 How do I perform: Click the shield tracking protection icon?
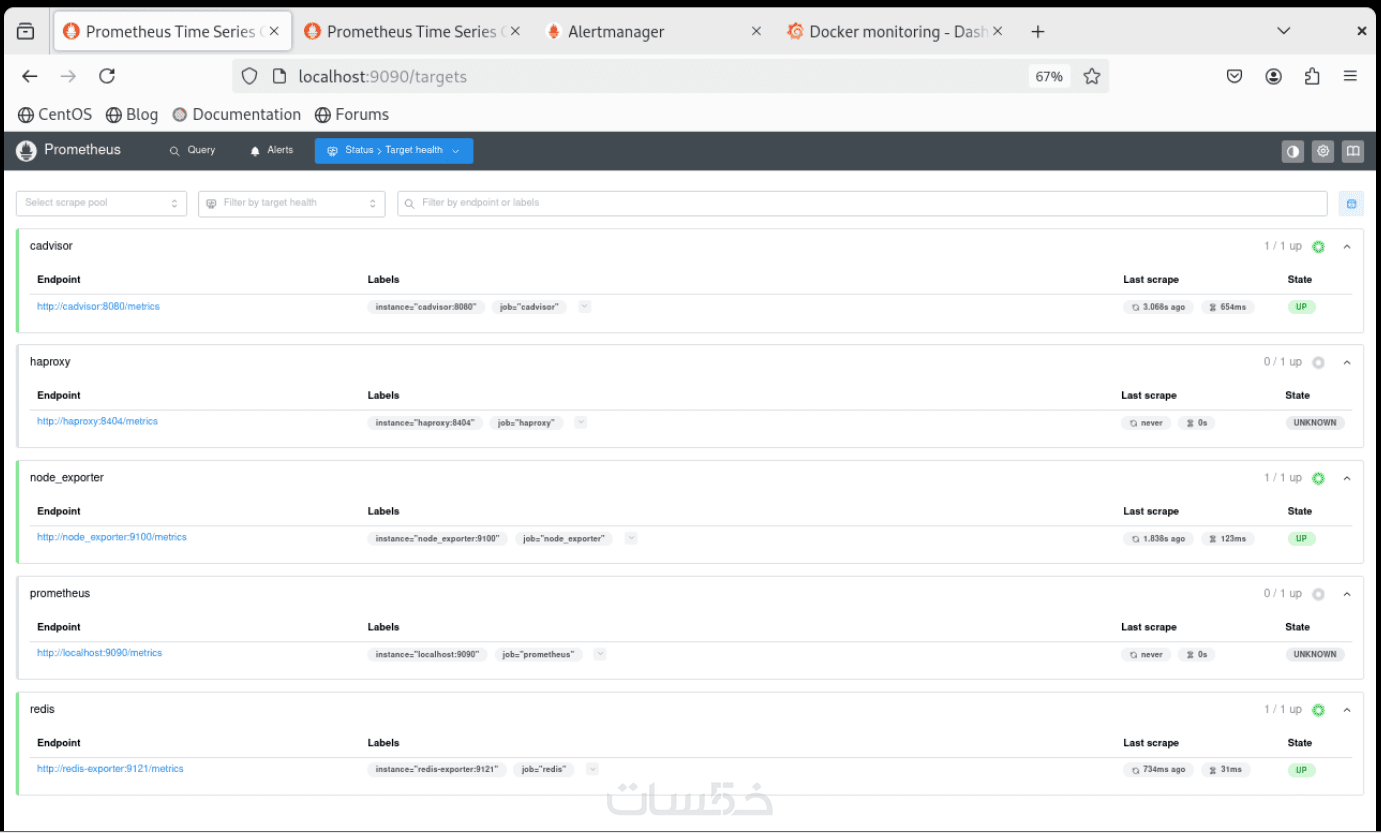click(250, 76)
